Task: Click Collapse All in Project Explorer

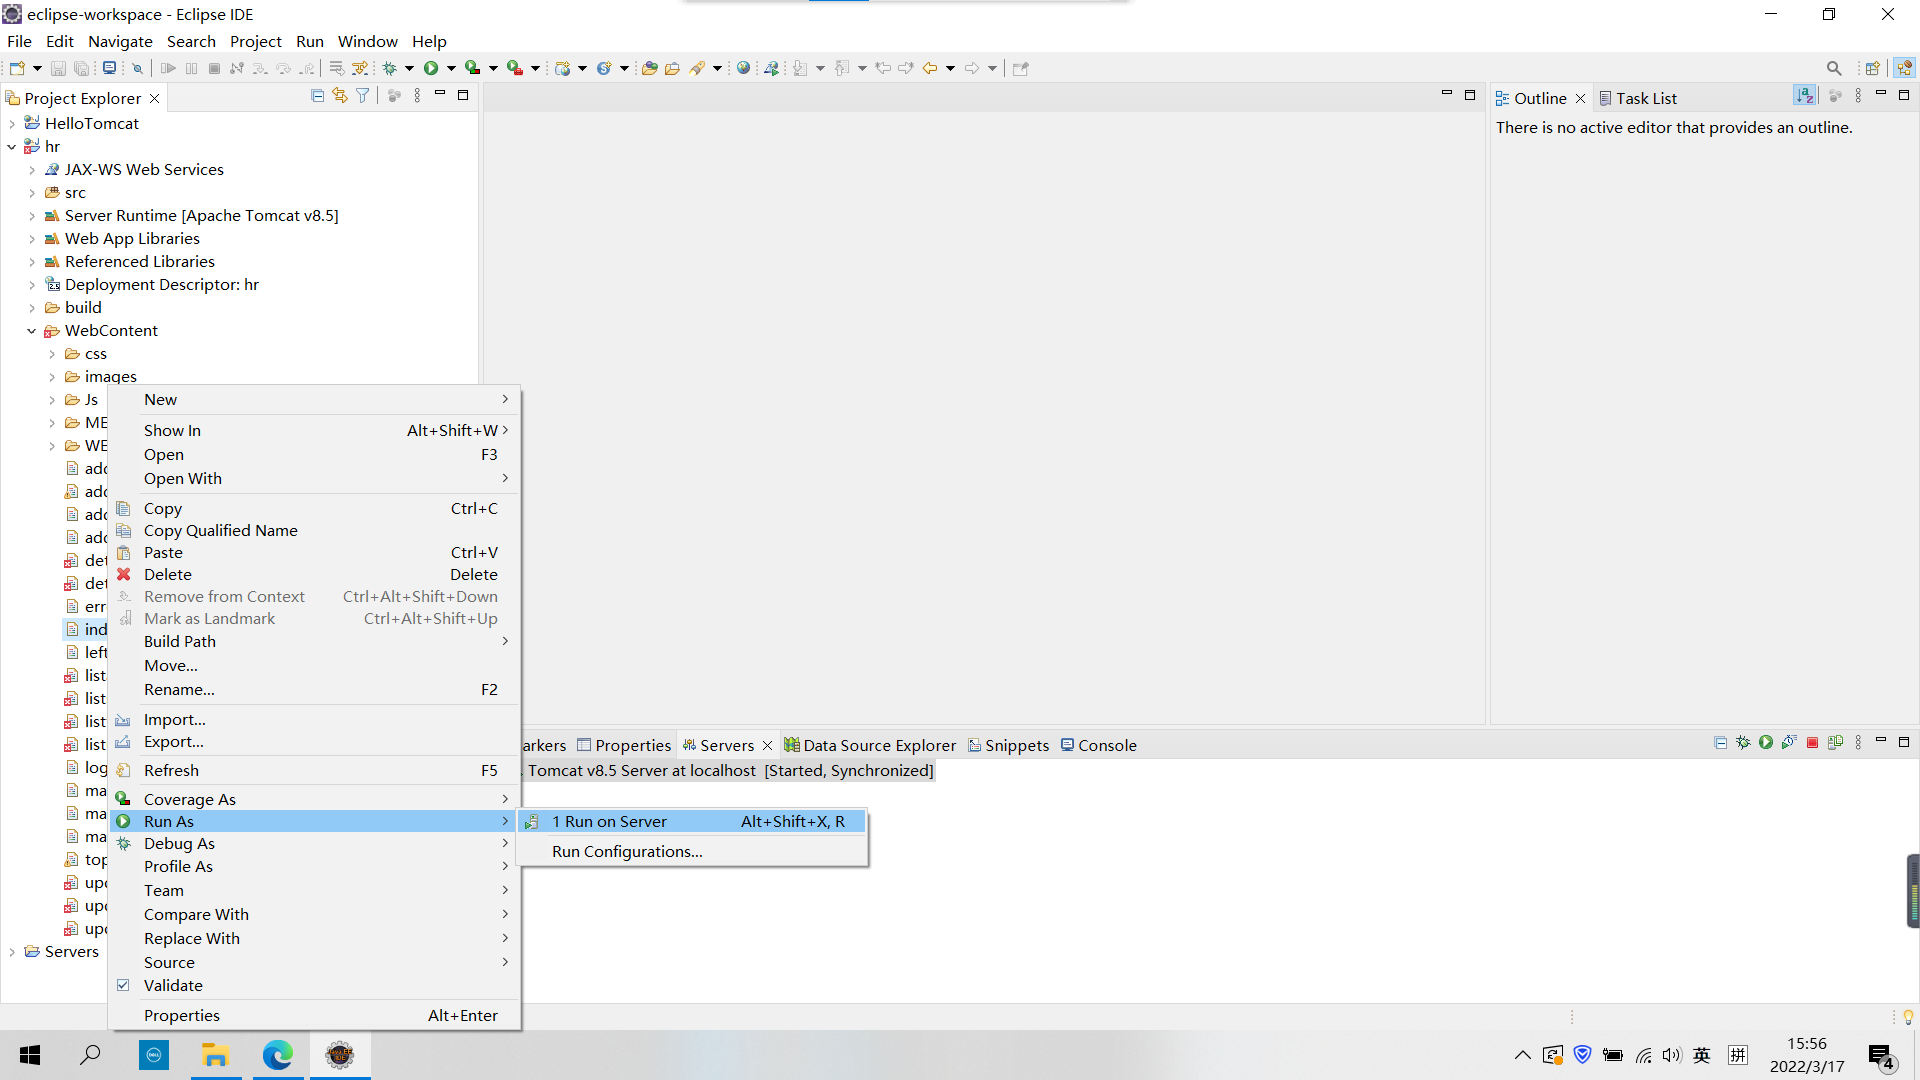Action: point(317,96)
